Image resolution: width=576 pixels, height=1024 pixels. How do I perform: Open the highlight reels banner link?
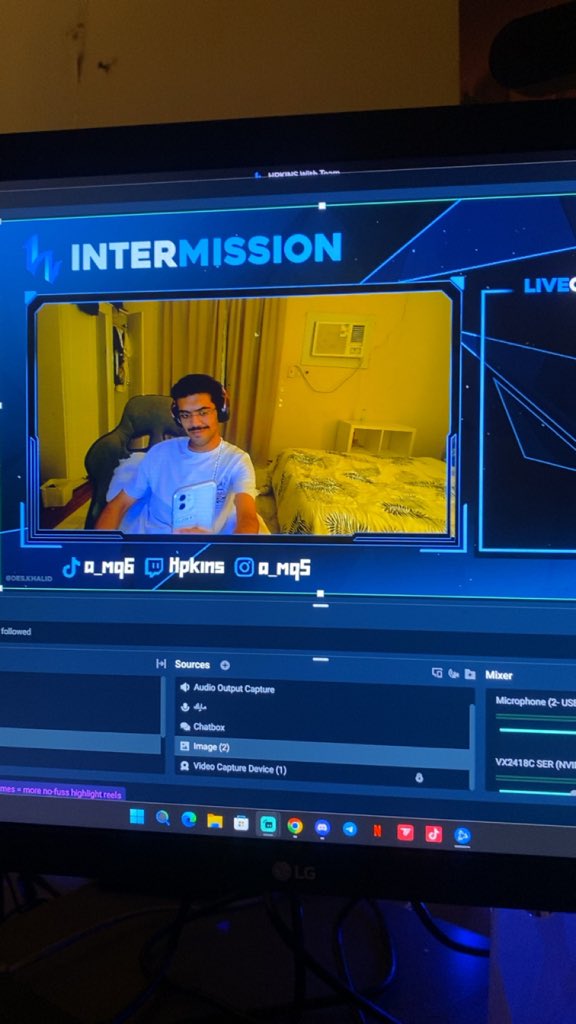[x=63, y=791]
